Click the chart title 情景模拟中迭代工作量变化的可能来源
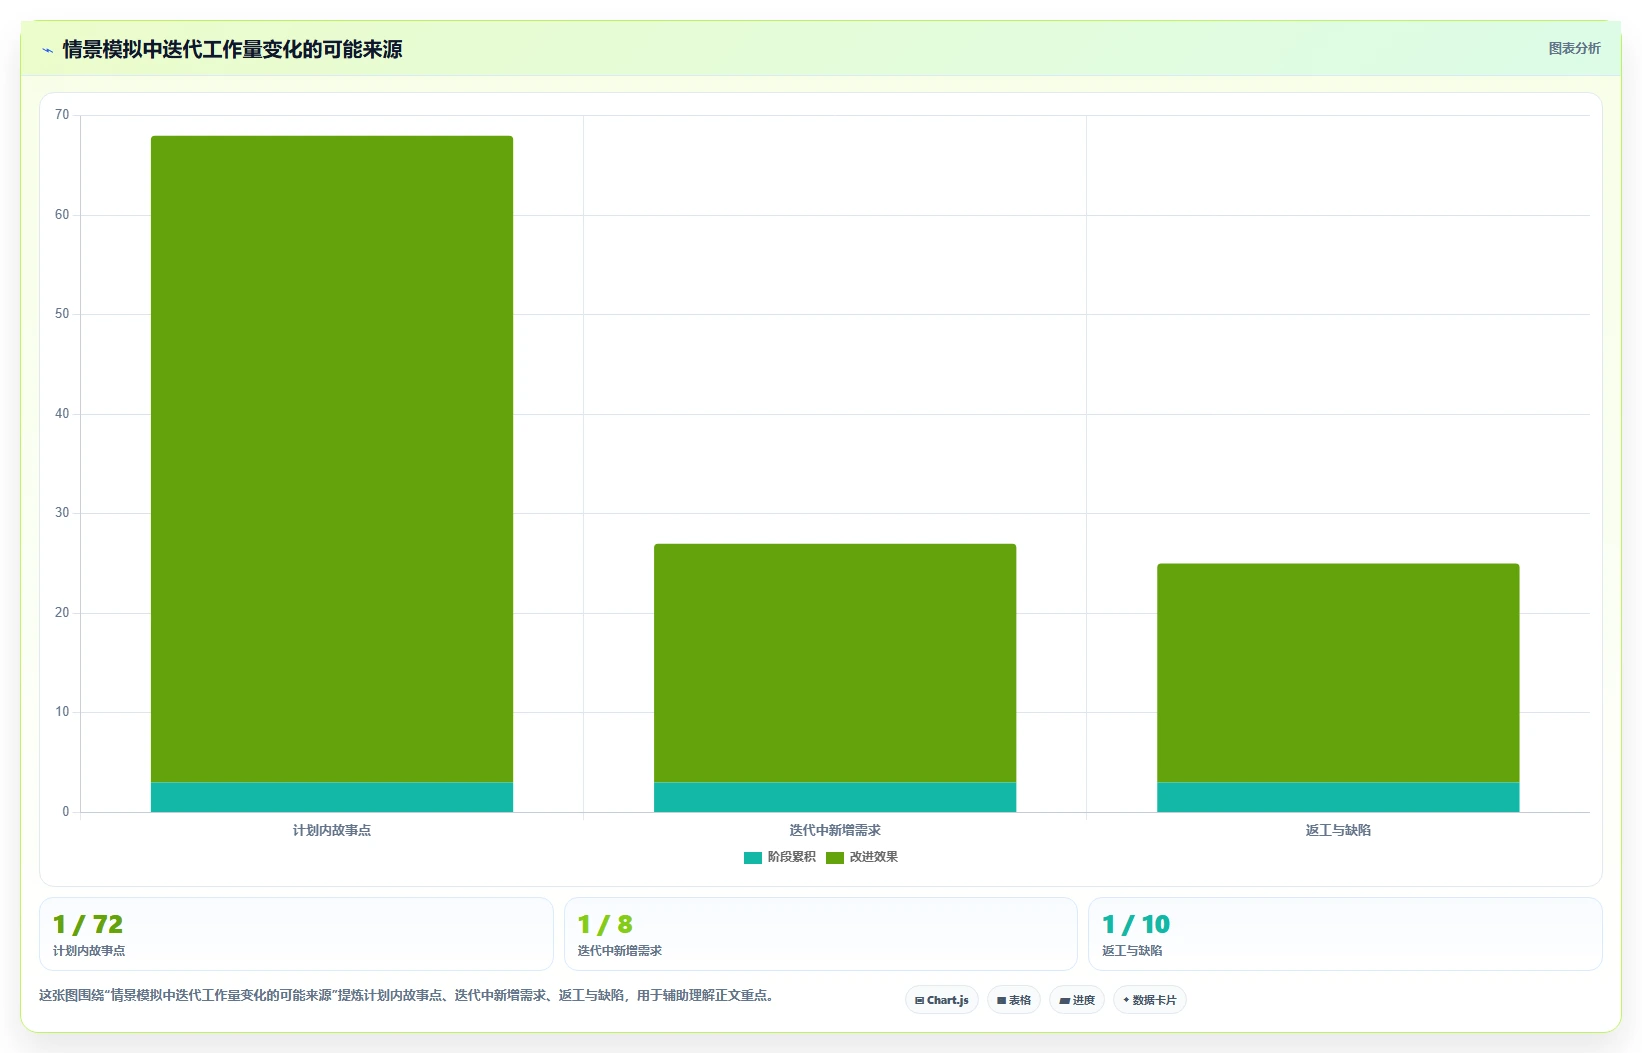The width and height of the screenshot is (1642, 1053). pyautogui.click(x=232, y=49)
